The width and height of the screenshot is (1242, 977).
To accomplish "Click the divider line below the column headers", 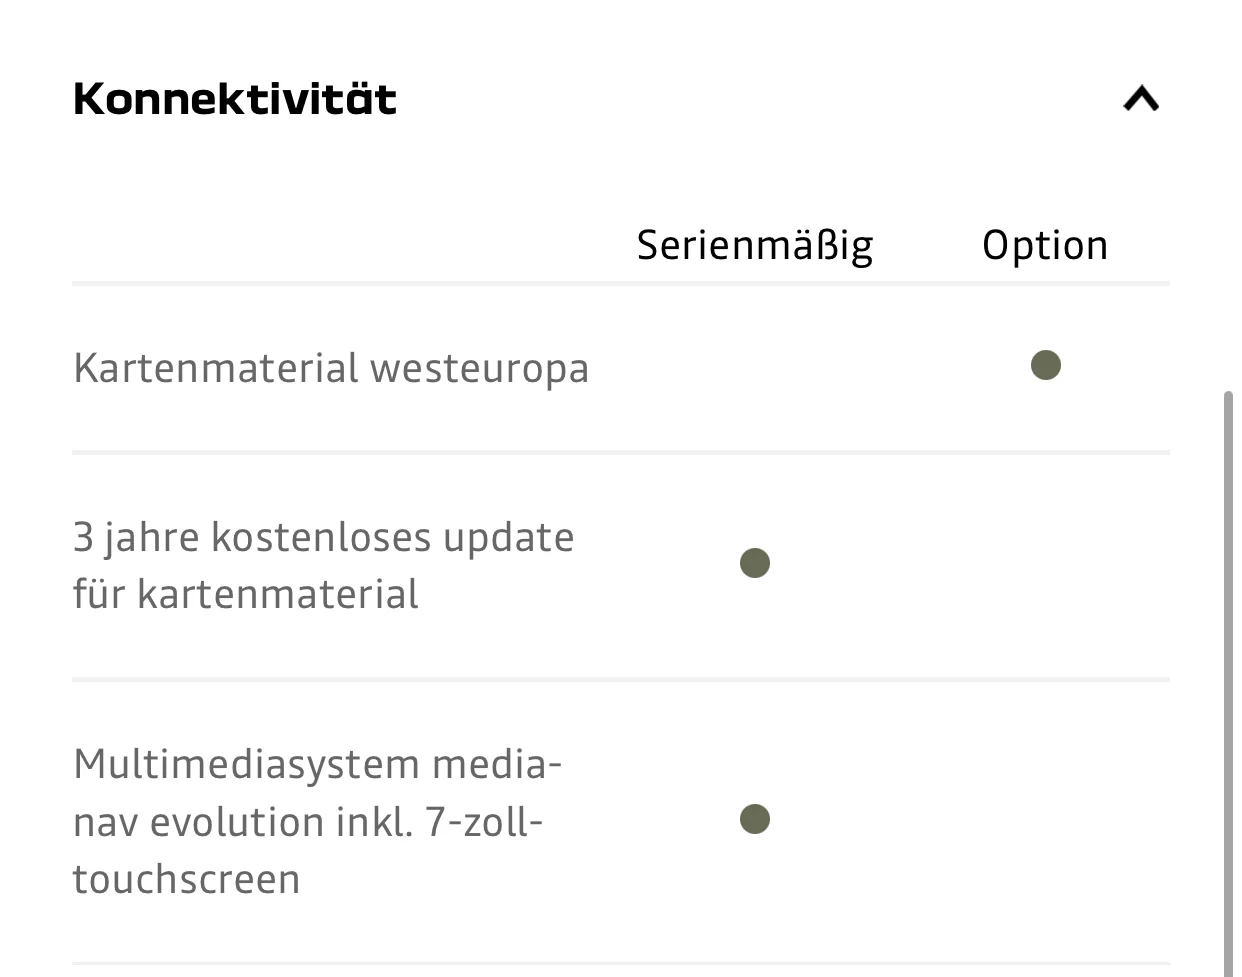I will (x=620, y=284).
